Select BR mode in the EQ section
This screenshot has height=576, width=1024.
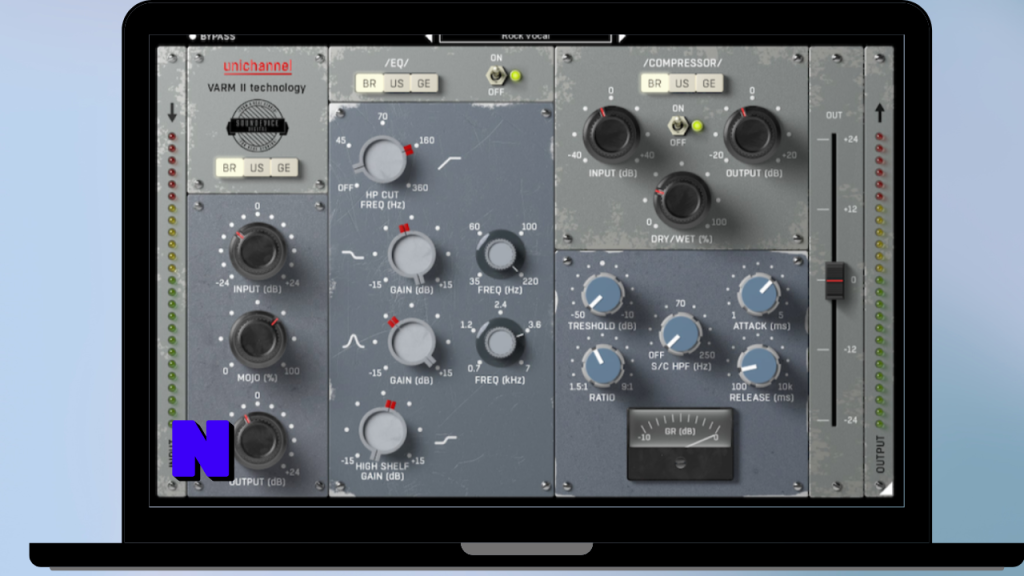pyautogui.click(x=369, y=84)
